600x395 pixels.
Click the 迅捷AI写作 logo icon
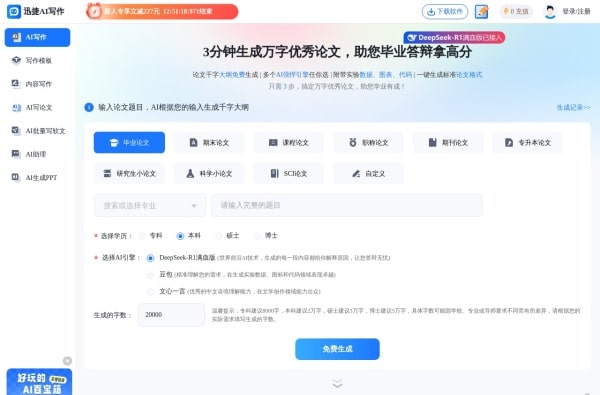click(x=14, y=11)
